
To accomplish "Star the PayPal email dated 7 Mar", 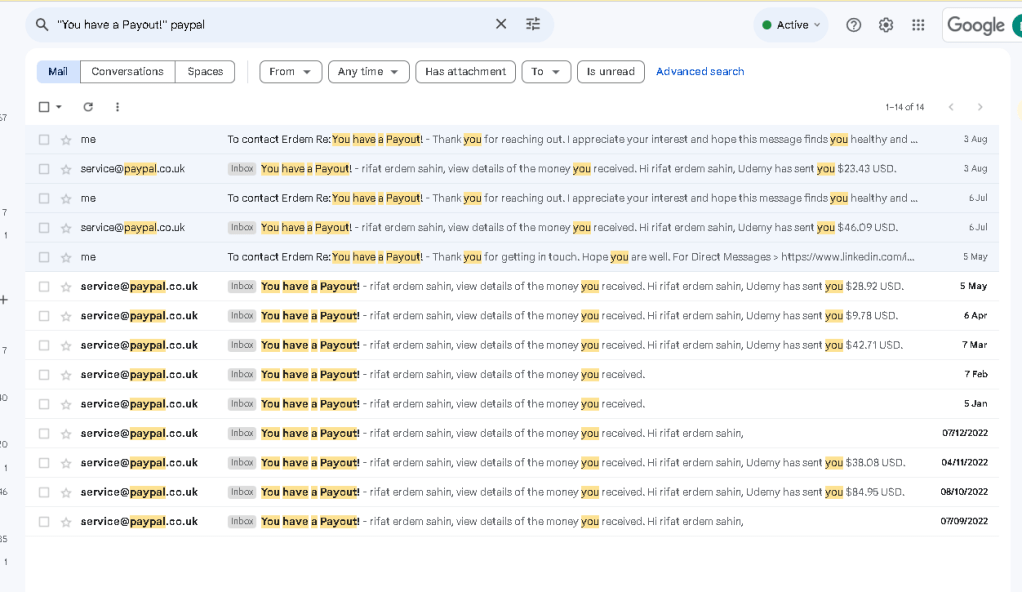I will (66, 345).
